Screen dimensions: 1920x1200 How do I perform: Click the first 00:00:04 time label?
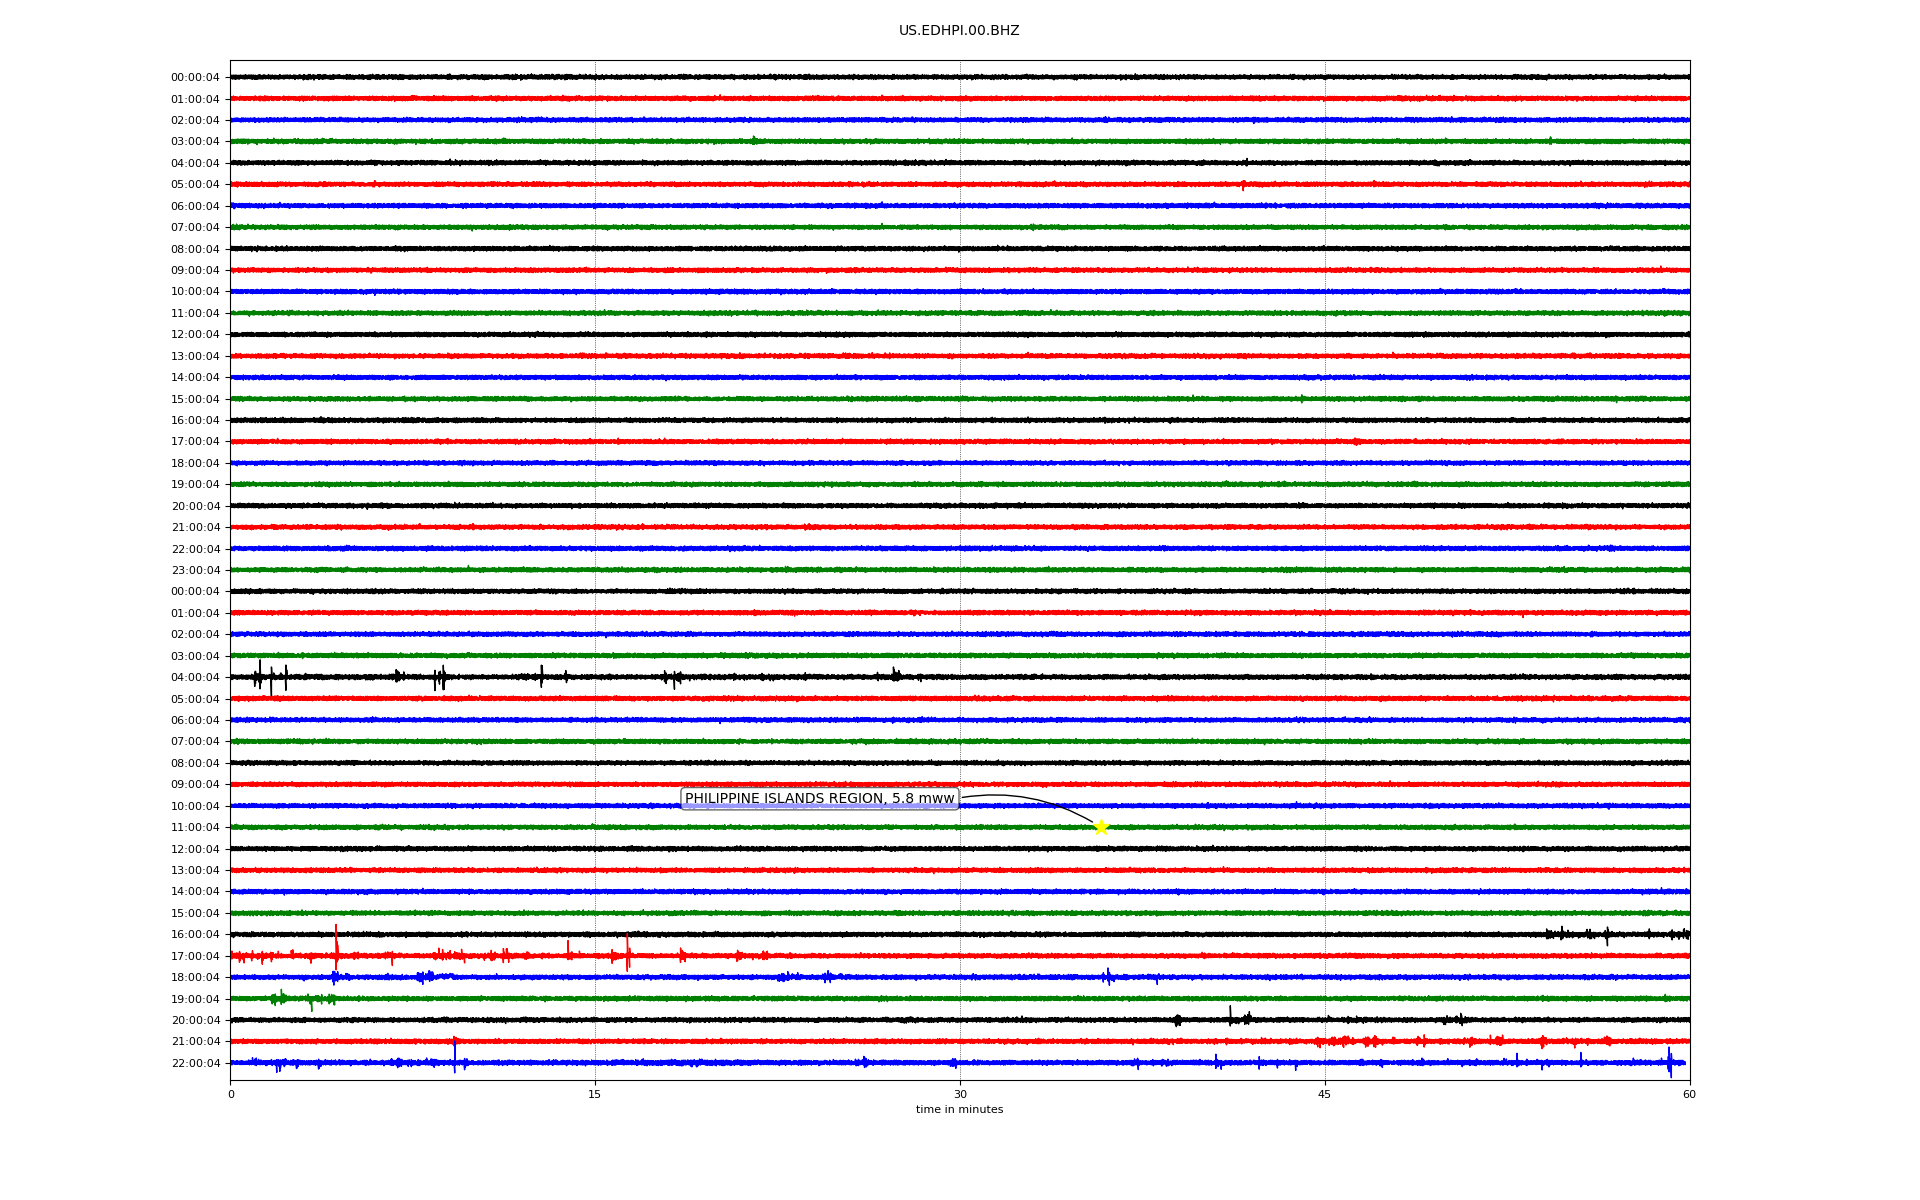point(195,77)
